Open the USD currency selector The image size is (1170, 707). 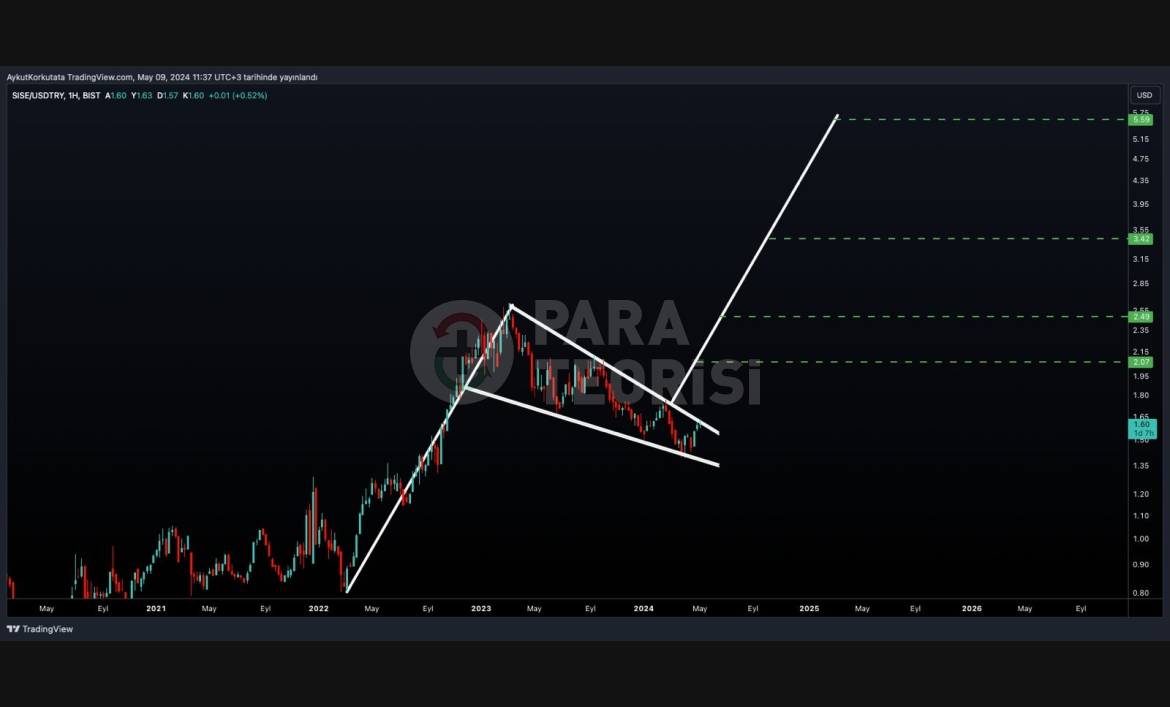click(1145, 95)
